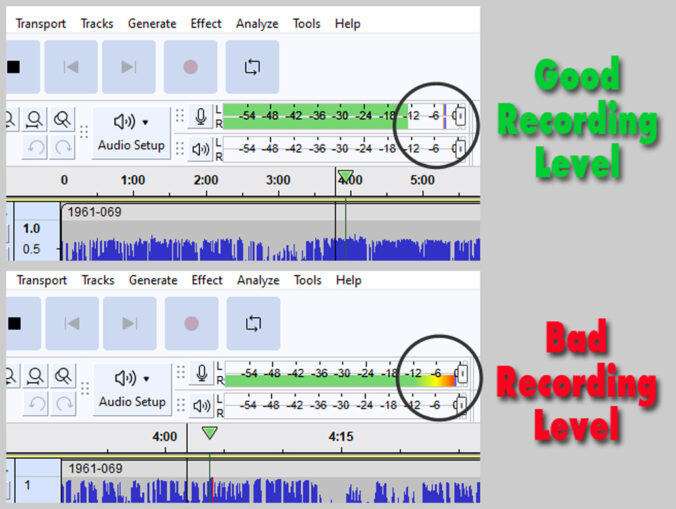Viewport: 676px width, 509px height.
Task: Click the Zoom Toggle icon in the bottom screenshot
Action: pos(63,376)
